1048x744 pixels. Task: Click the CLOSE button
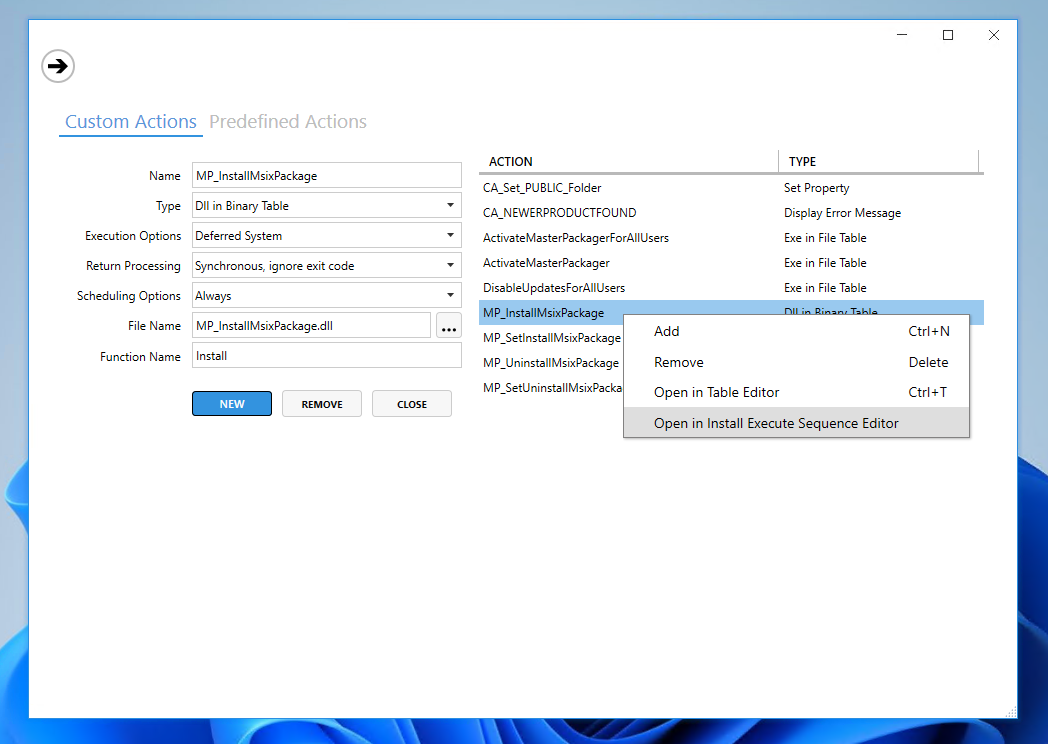[x=412, y=404]
